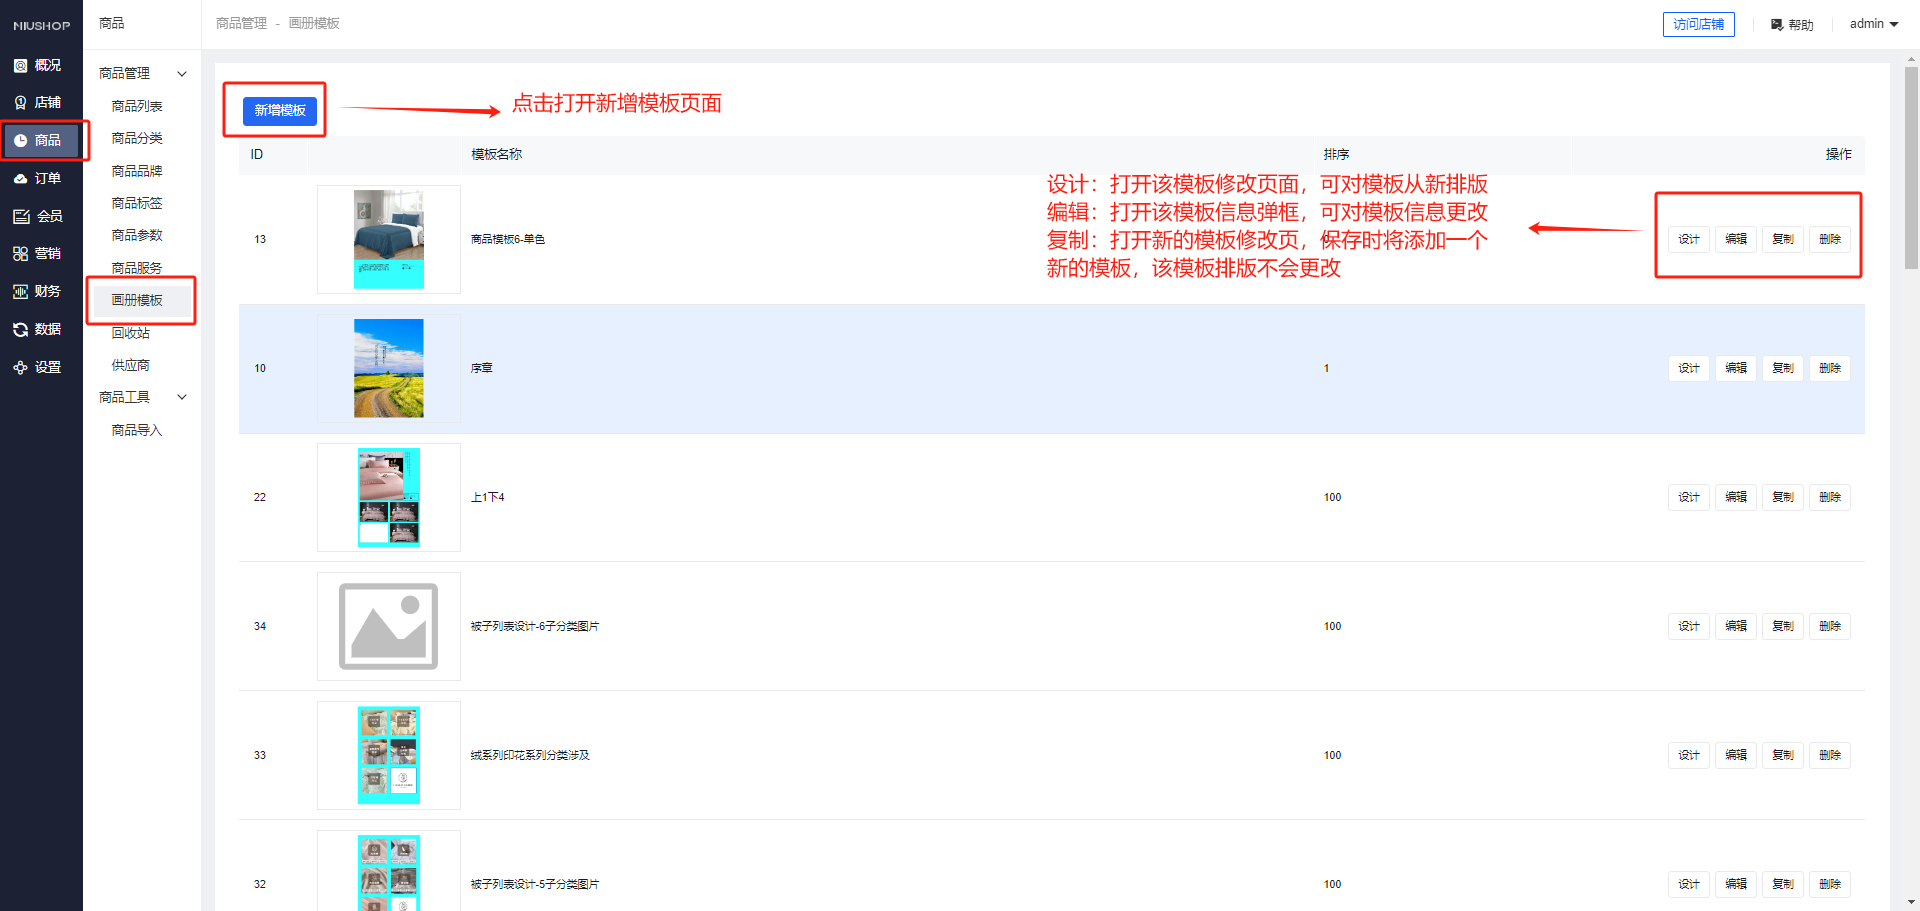The image size is (1920, 911).
Task: Open the 店铺 shop icon in sidebar
Action: (20, 103)
